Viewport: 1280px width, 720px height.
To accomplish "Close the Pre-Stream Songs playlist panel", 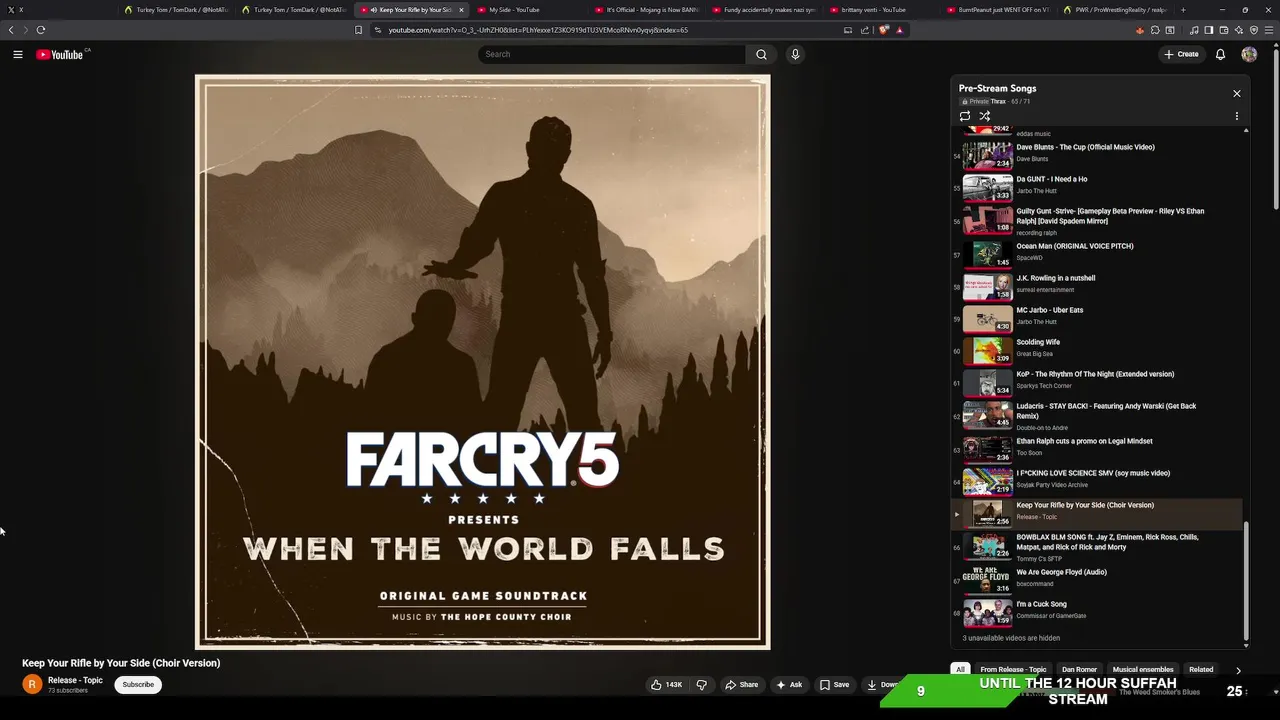I will [1236, 93].
